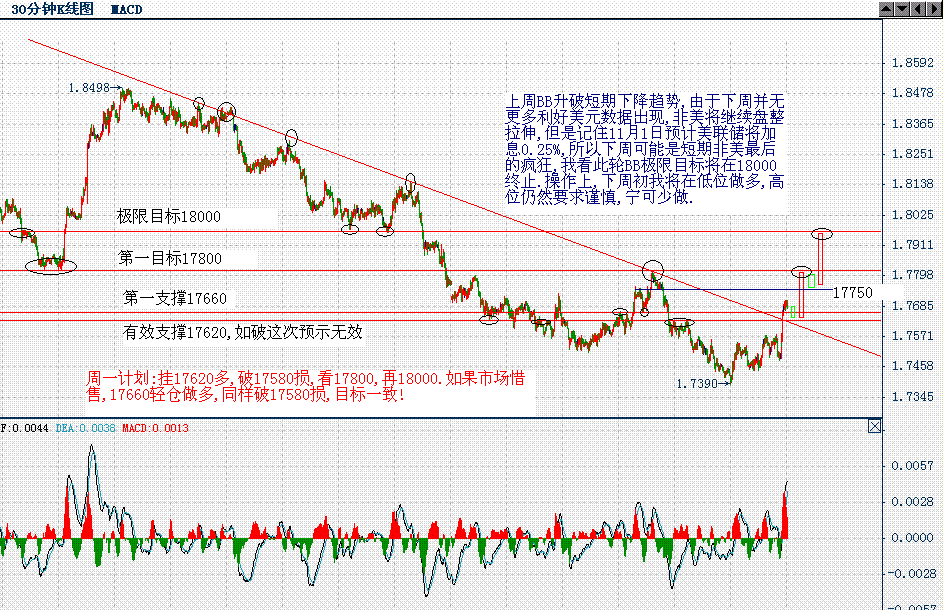Viewport: 945px width, 610px height.
Task: Click the MACD label in header
Action: pyautogui.click(x=127, y=10)
